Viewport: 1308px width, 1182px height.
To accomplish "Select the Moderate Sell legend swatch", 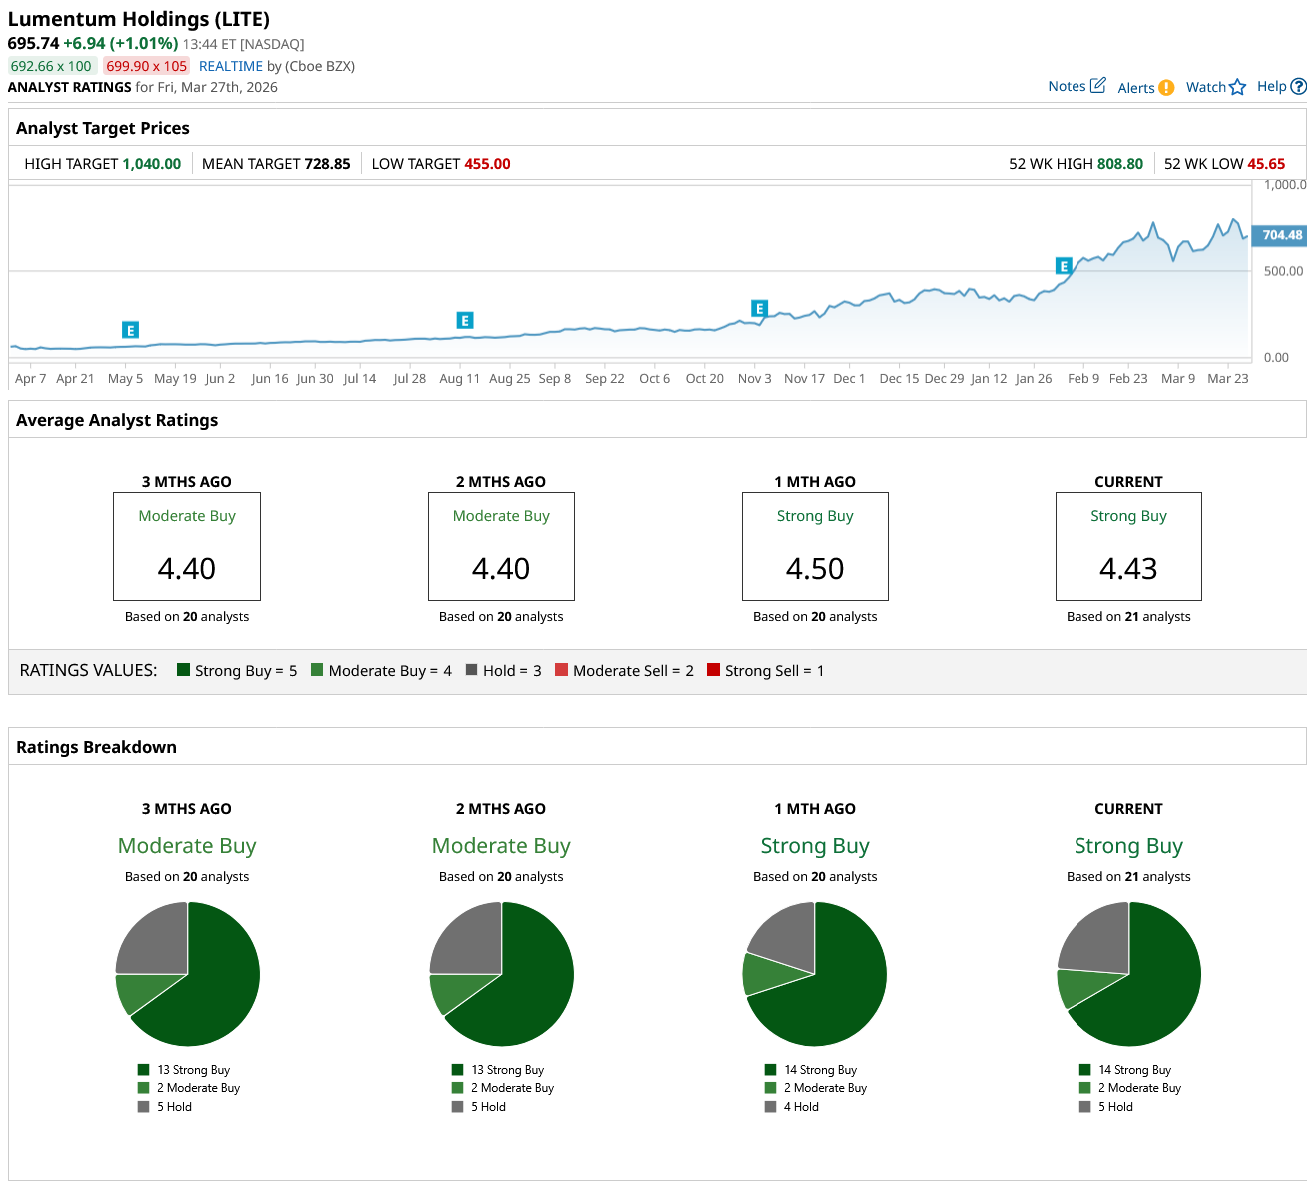I will point(561,670).
